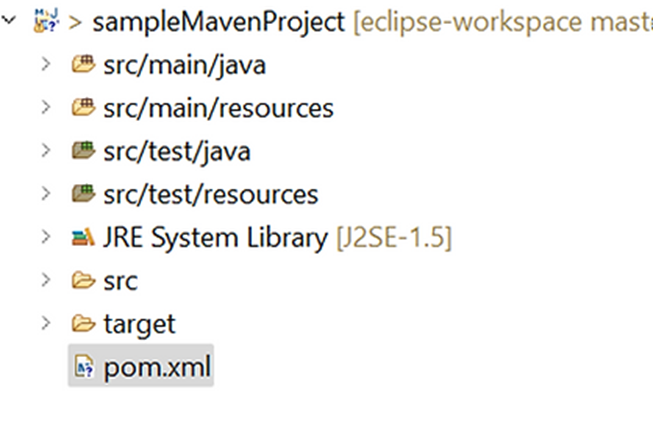Expand the src/main/java node
This screenshot has height=430, width=653.
[x=46, y=64]
